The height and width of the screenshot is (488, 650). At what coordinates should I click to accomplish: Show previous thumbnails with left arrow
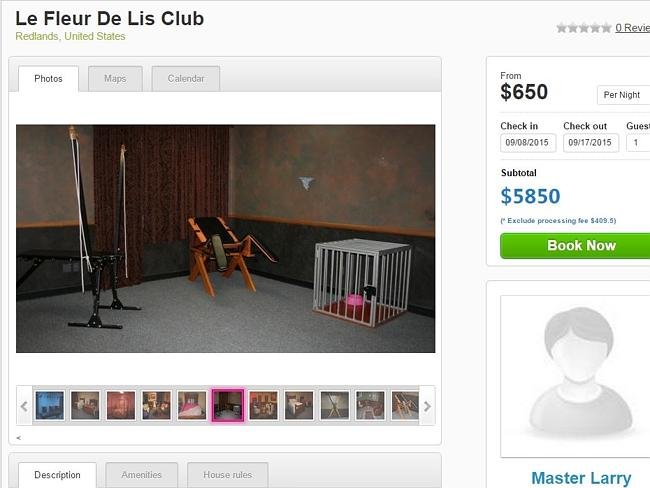(24, 406)
